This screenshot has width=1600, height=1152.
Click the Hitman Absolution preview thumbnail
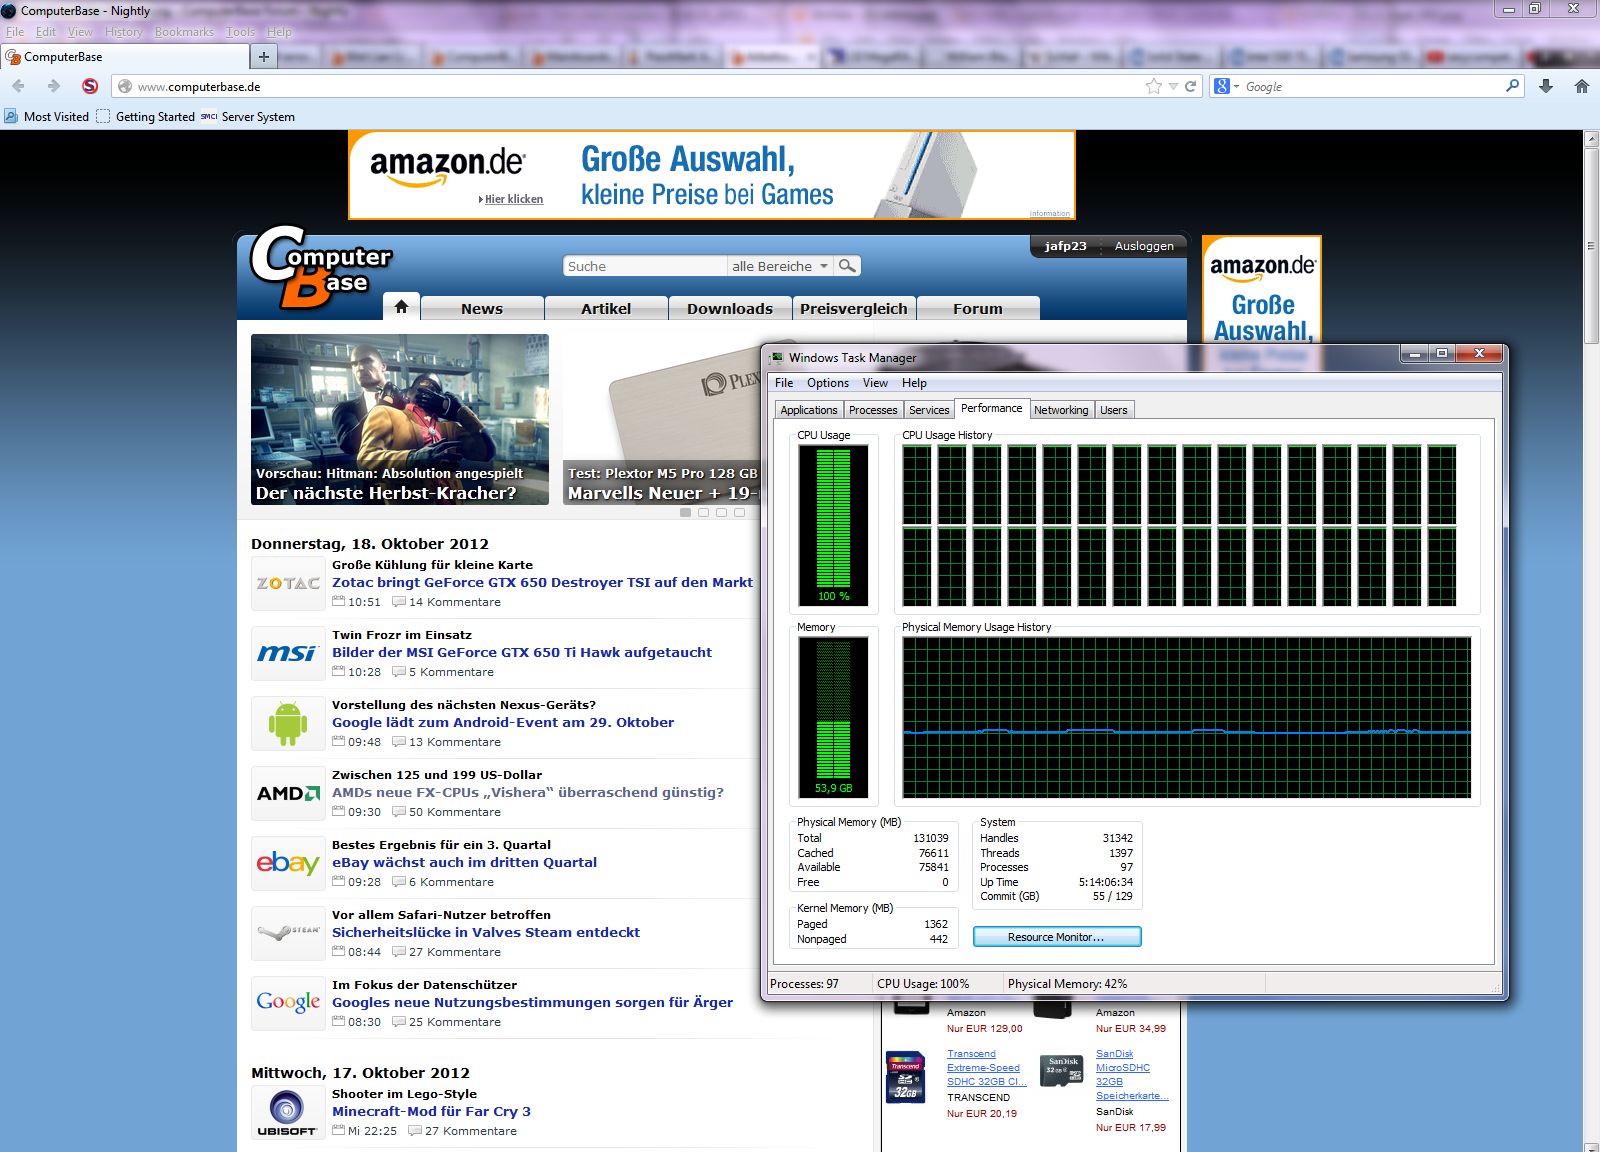[x=400, y=419]
